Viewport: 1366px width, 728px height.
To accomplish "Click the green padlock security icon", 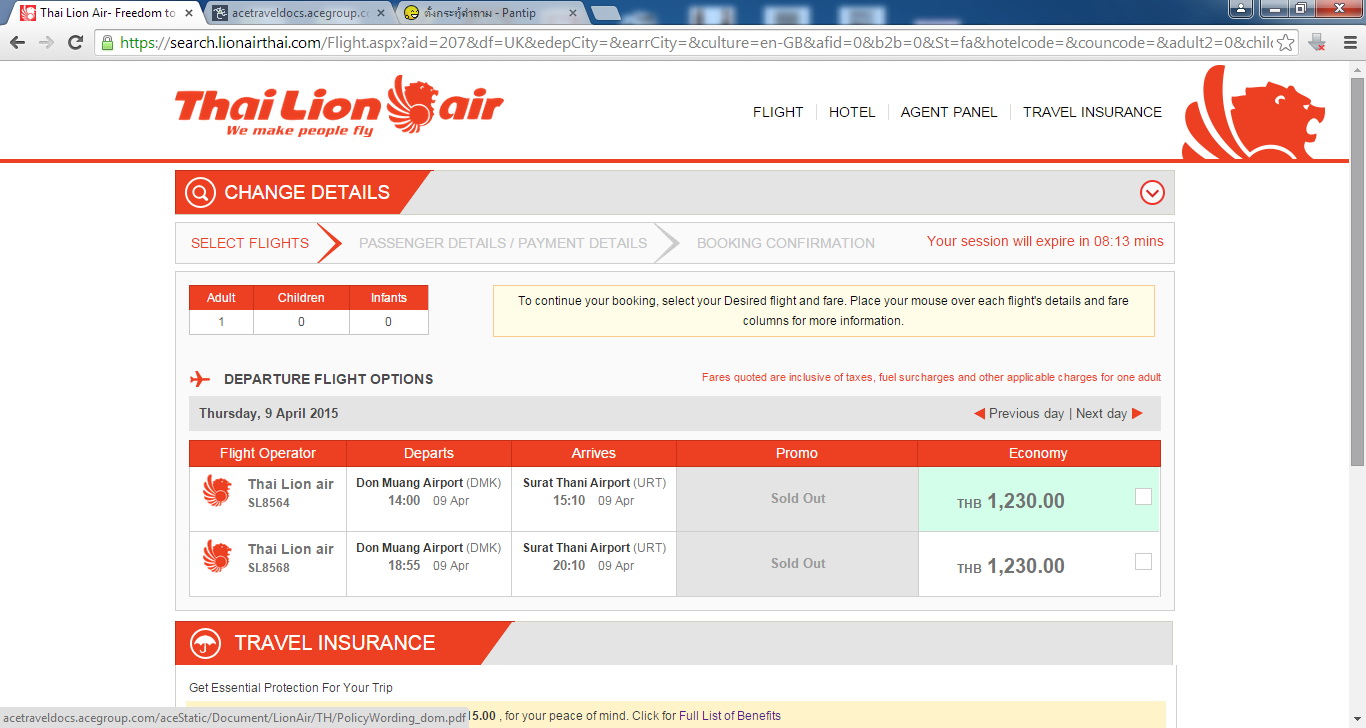I will pyautogui.click(x=107, y=42).
